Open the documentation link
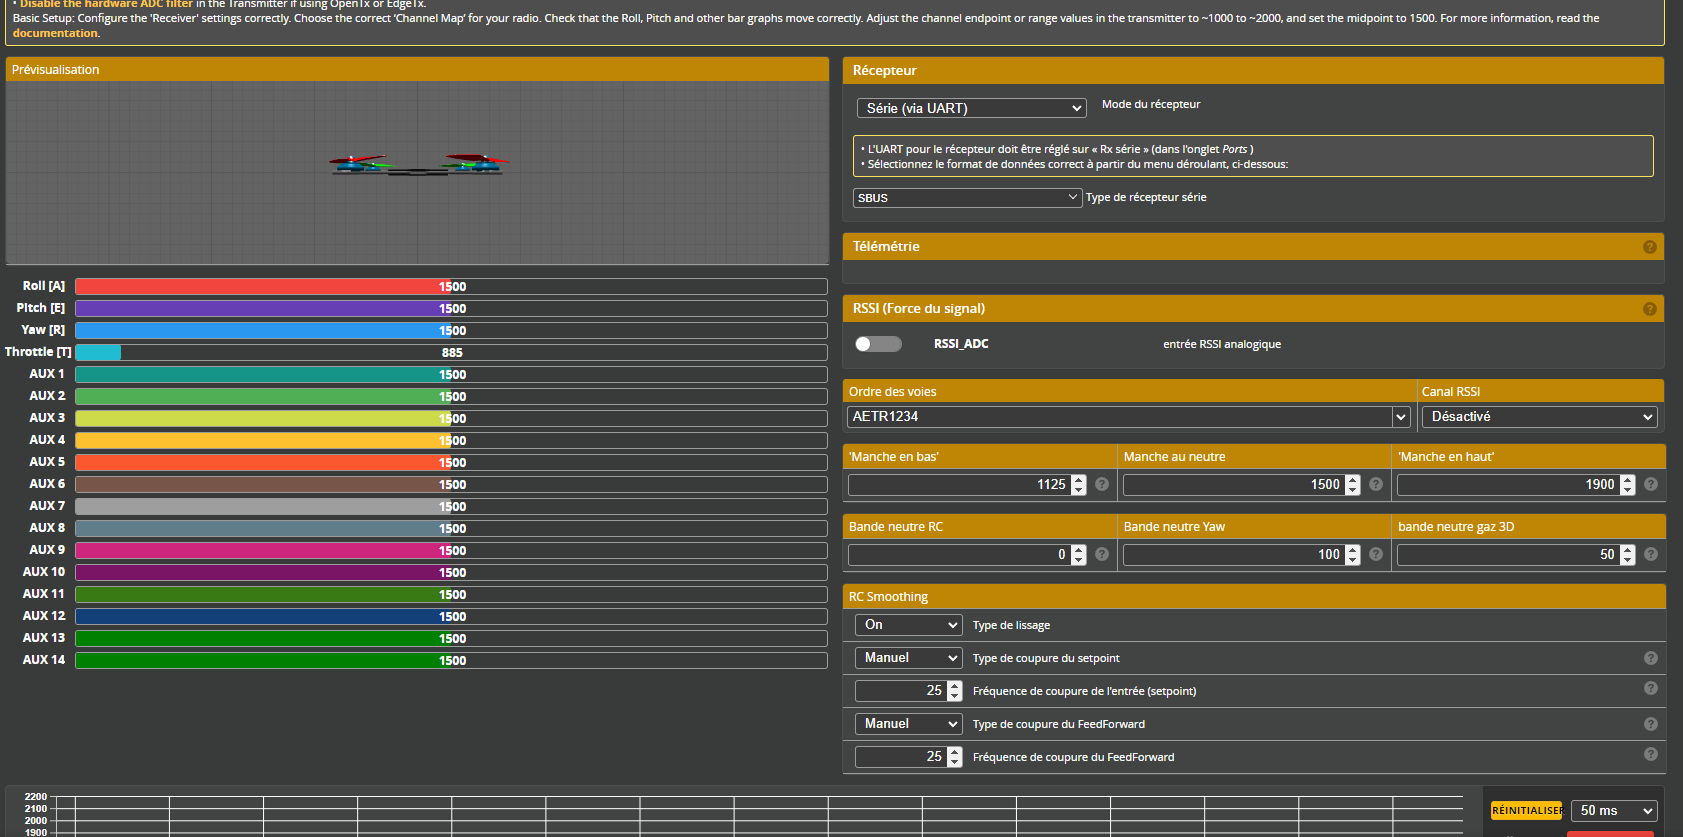The width and height of the screenshot is (1683, 837). [x=55, y=33]
